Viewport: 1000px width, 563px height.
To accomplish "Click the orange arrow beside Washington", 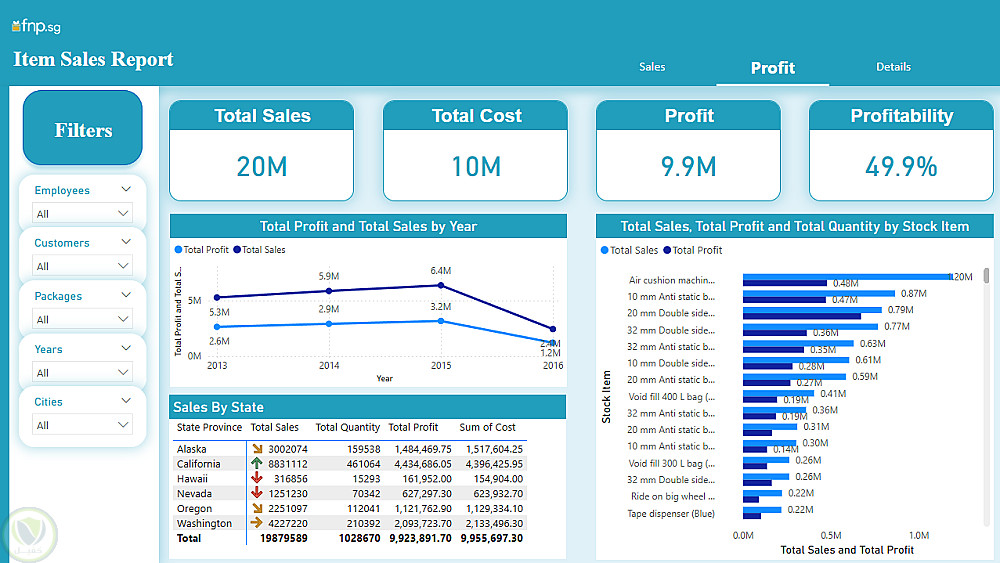I will coord(256,523).
